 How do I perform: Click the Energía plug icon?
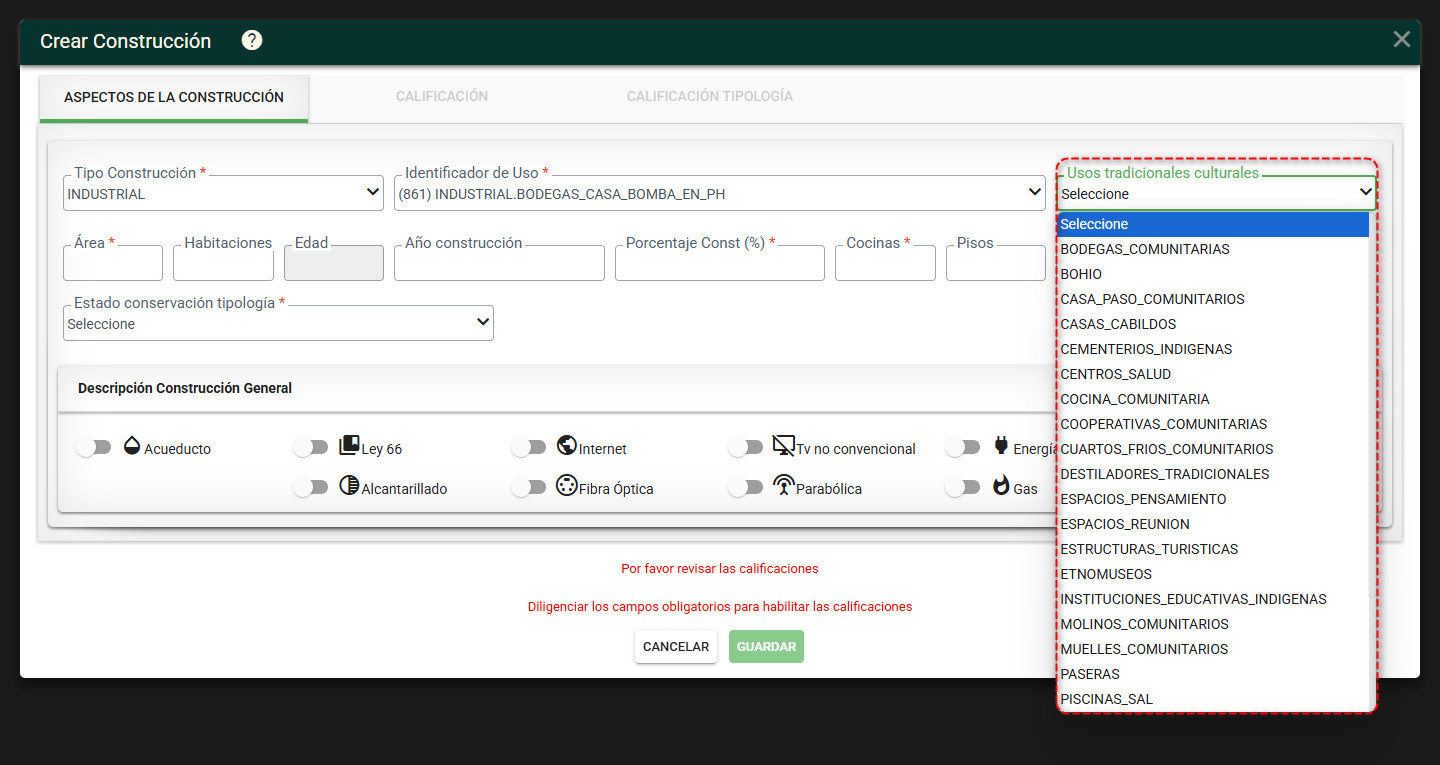[1000, 445]
